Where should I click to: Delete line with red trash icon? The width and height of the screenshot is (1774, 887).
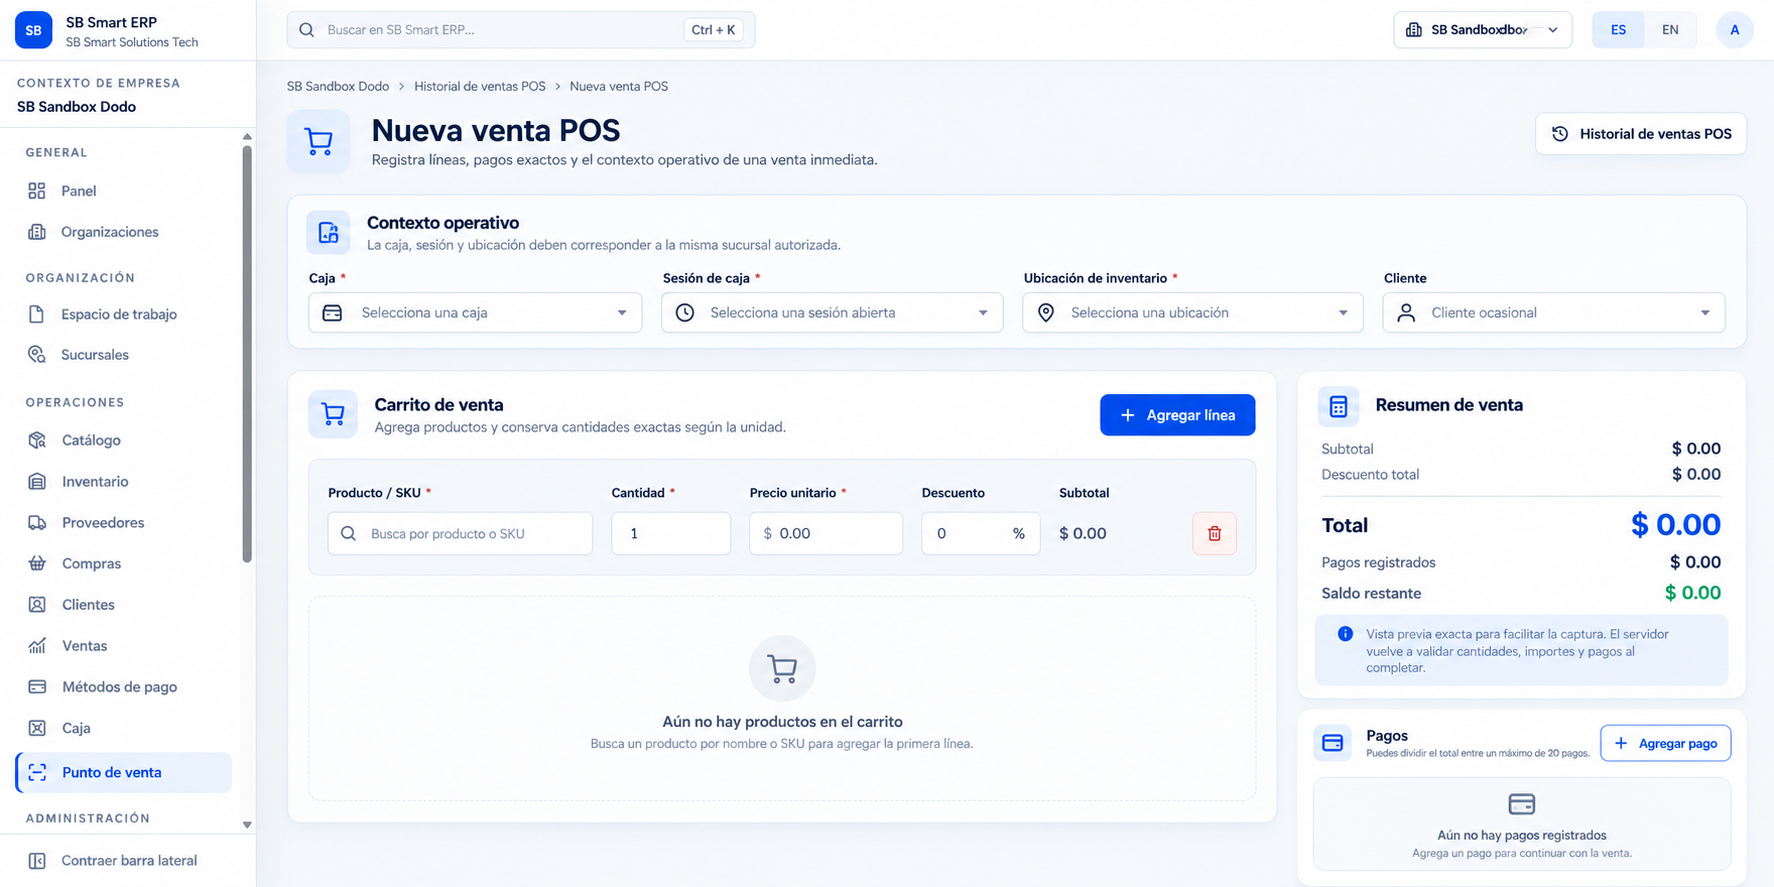[1215, 534]
